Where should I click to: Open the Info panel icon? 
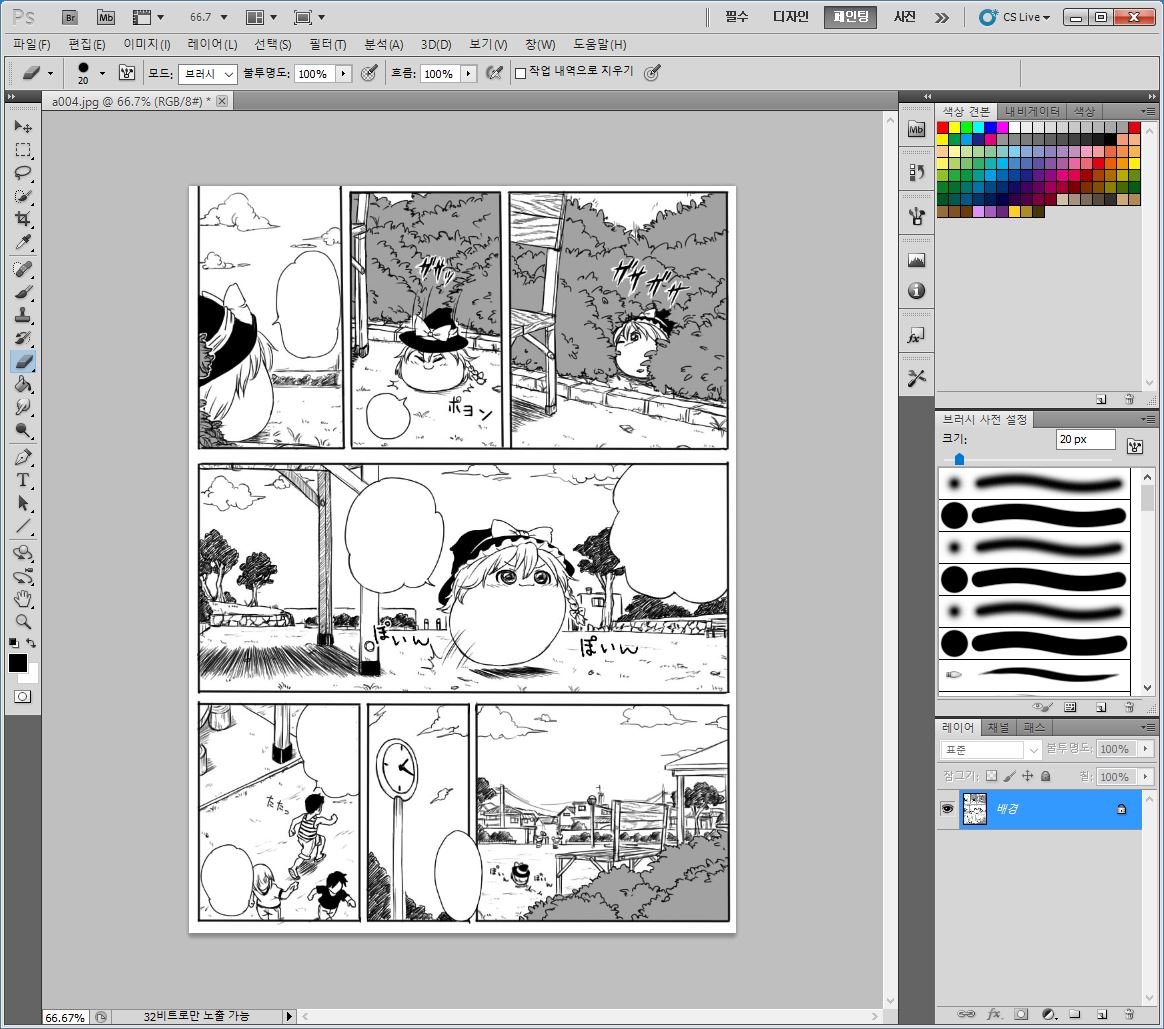pyautogui.click(x=916, y=291)
